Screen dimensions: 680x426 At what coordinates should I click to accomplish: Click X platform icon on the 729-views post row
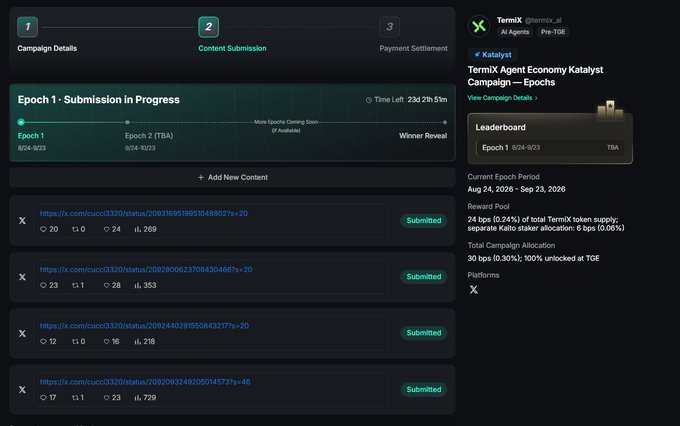(22, 390)
